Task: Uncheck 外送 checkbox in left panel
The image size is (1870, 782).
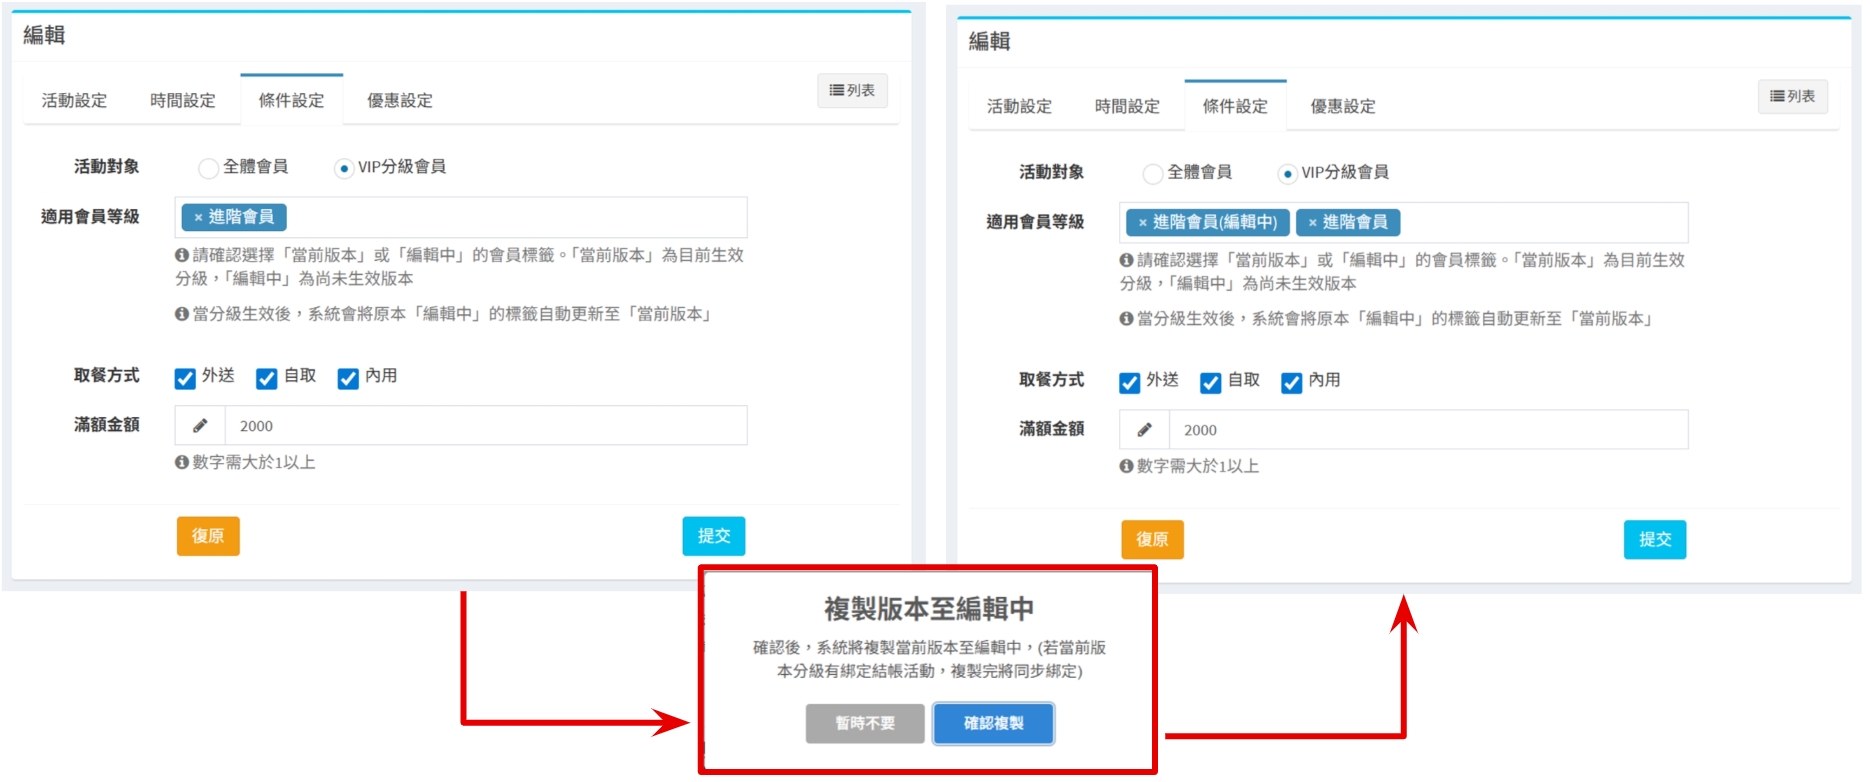Action: pyautogui.click(x=185, y=378)
